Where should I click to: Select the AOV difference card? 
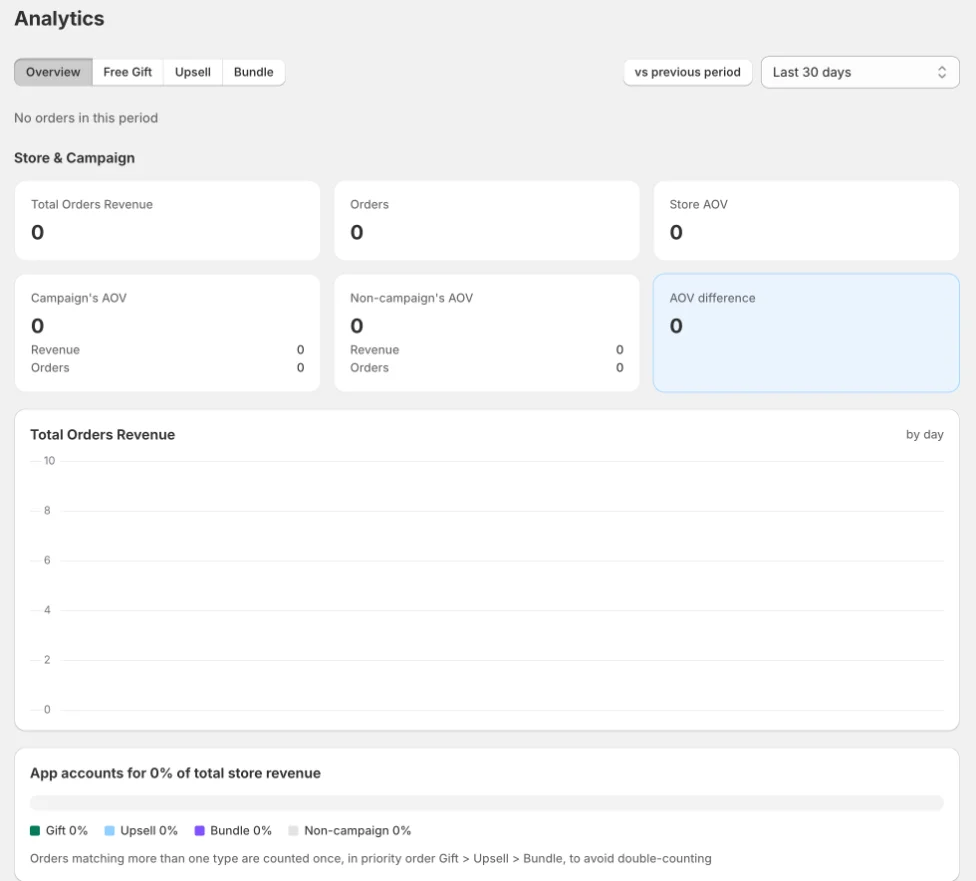(806, 333)
